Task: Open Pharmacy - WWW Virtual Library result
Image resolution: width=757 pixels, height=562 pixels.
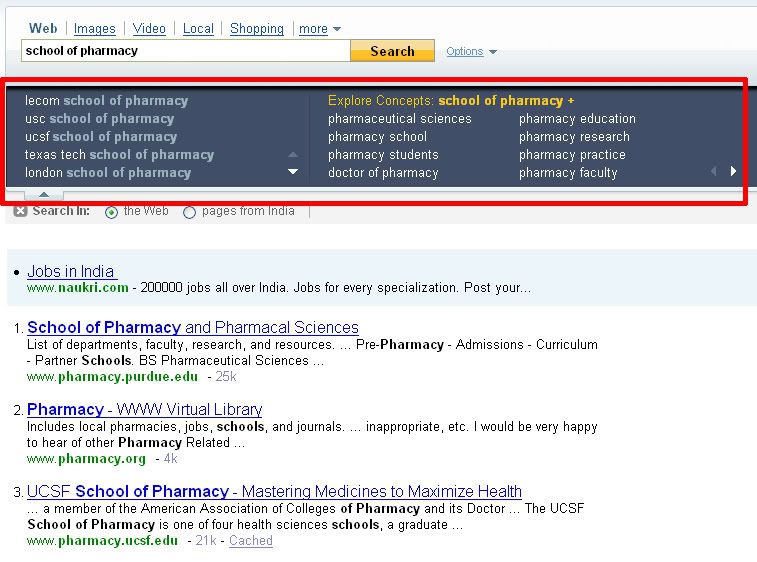Action: coord(144,409)
